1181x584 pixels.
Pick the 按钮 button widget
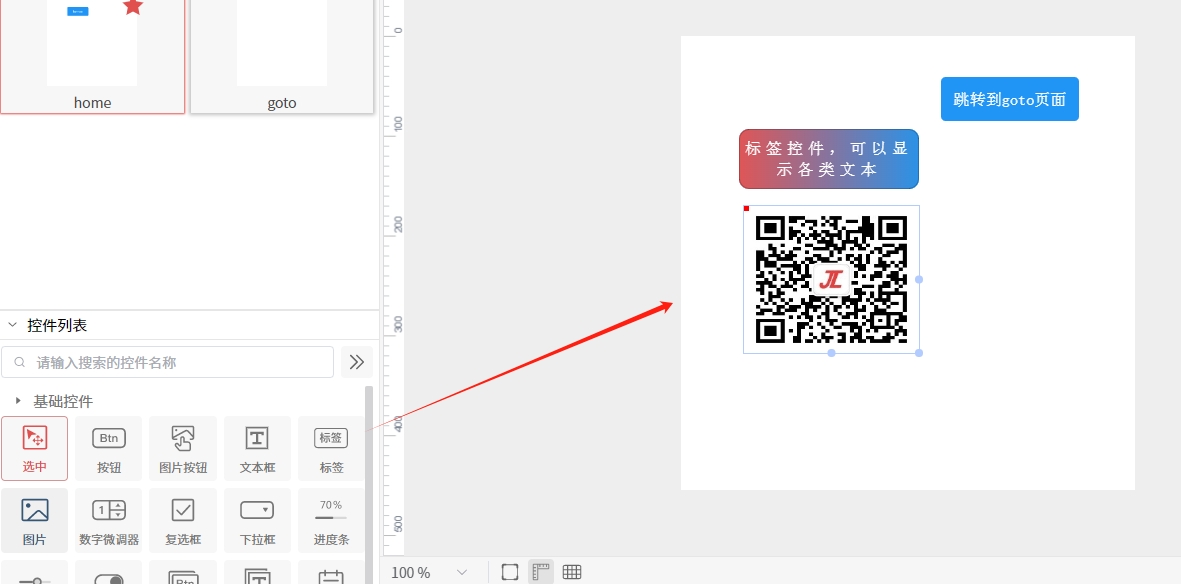108,448
